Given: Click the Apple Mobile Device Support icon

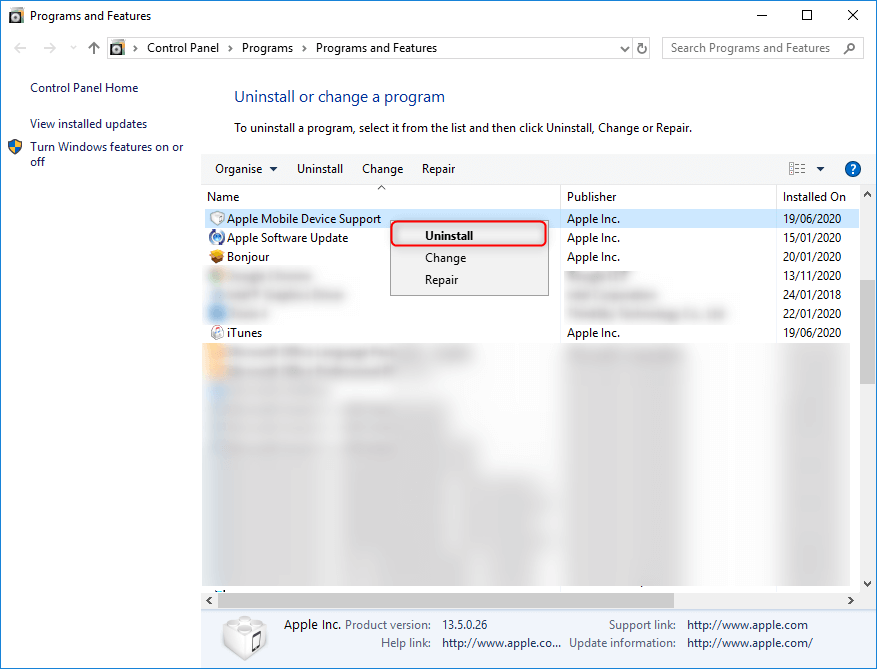Looking at the screenshot, I should point(216,219).
